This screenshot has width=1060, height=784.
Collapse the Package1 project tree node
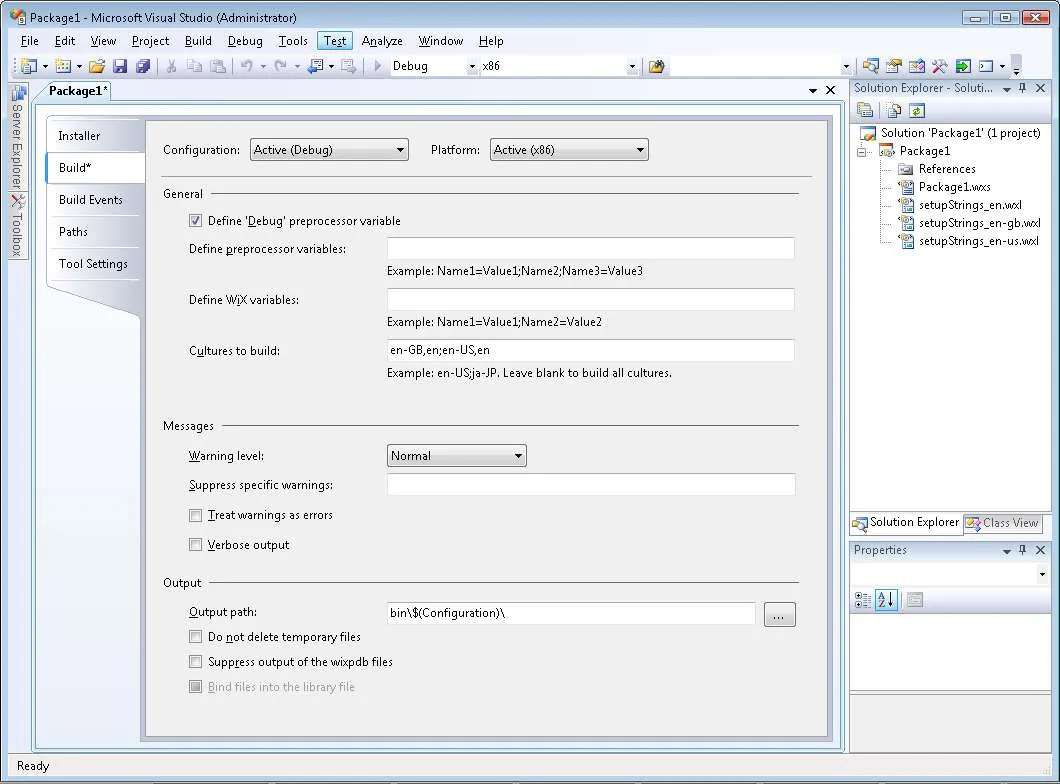[861, 151]
